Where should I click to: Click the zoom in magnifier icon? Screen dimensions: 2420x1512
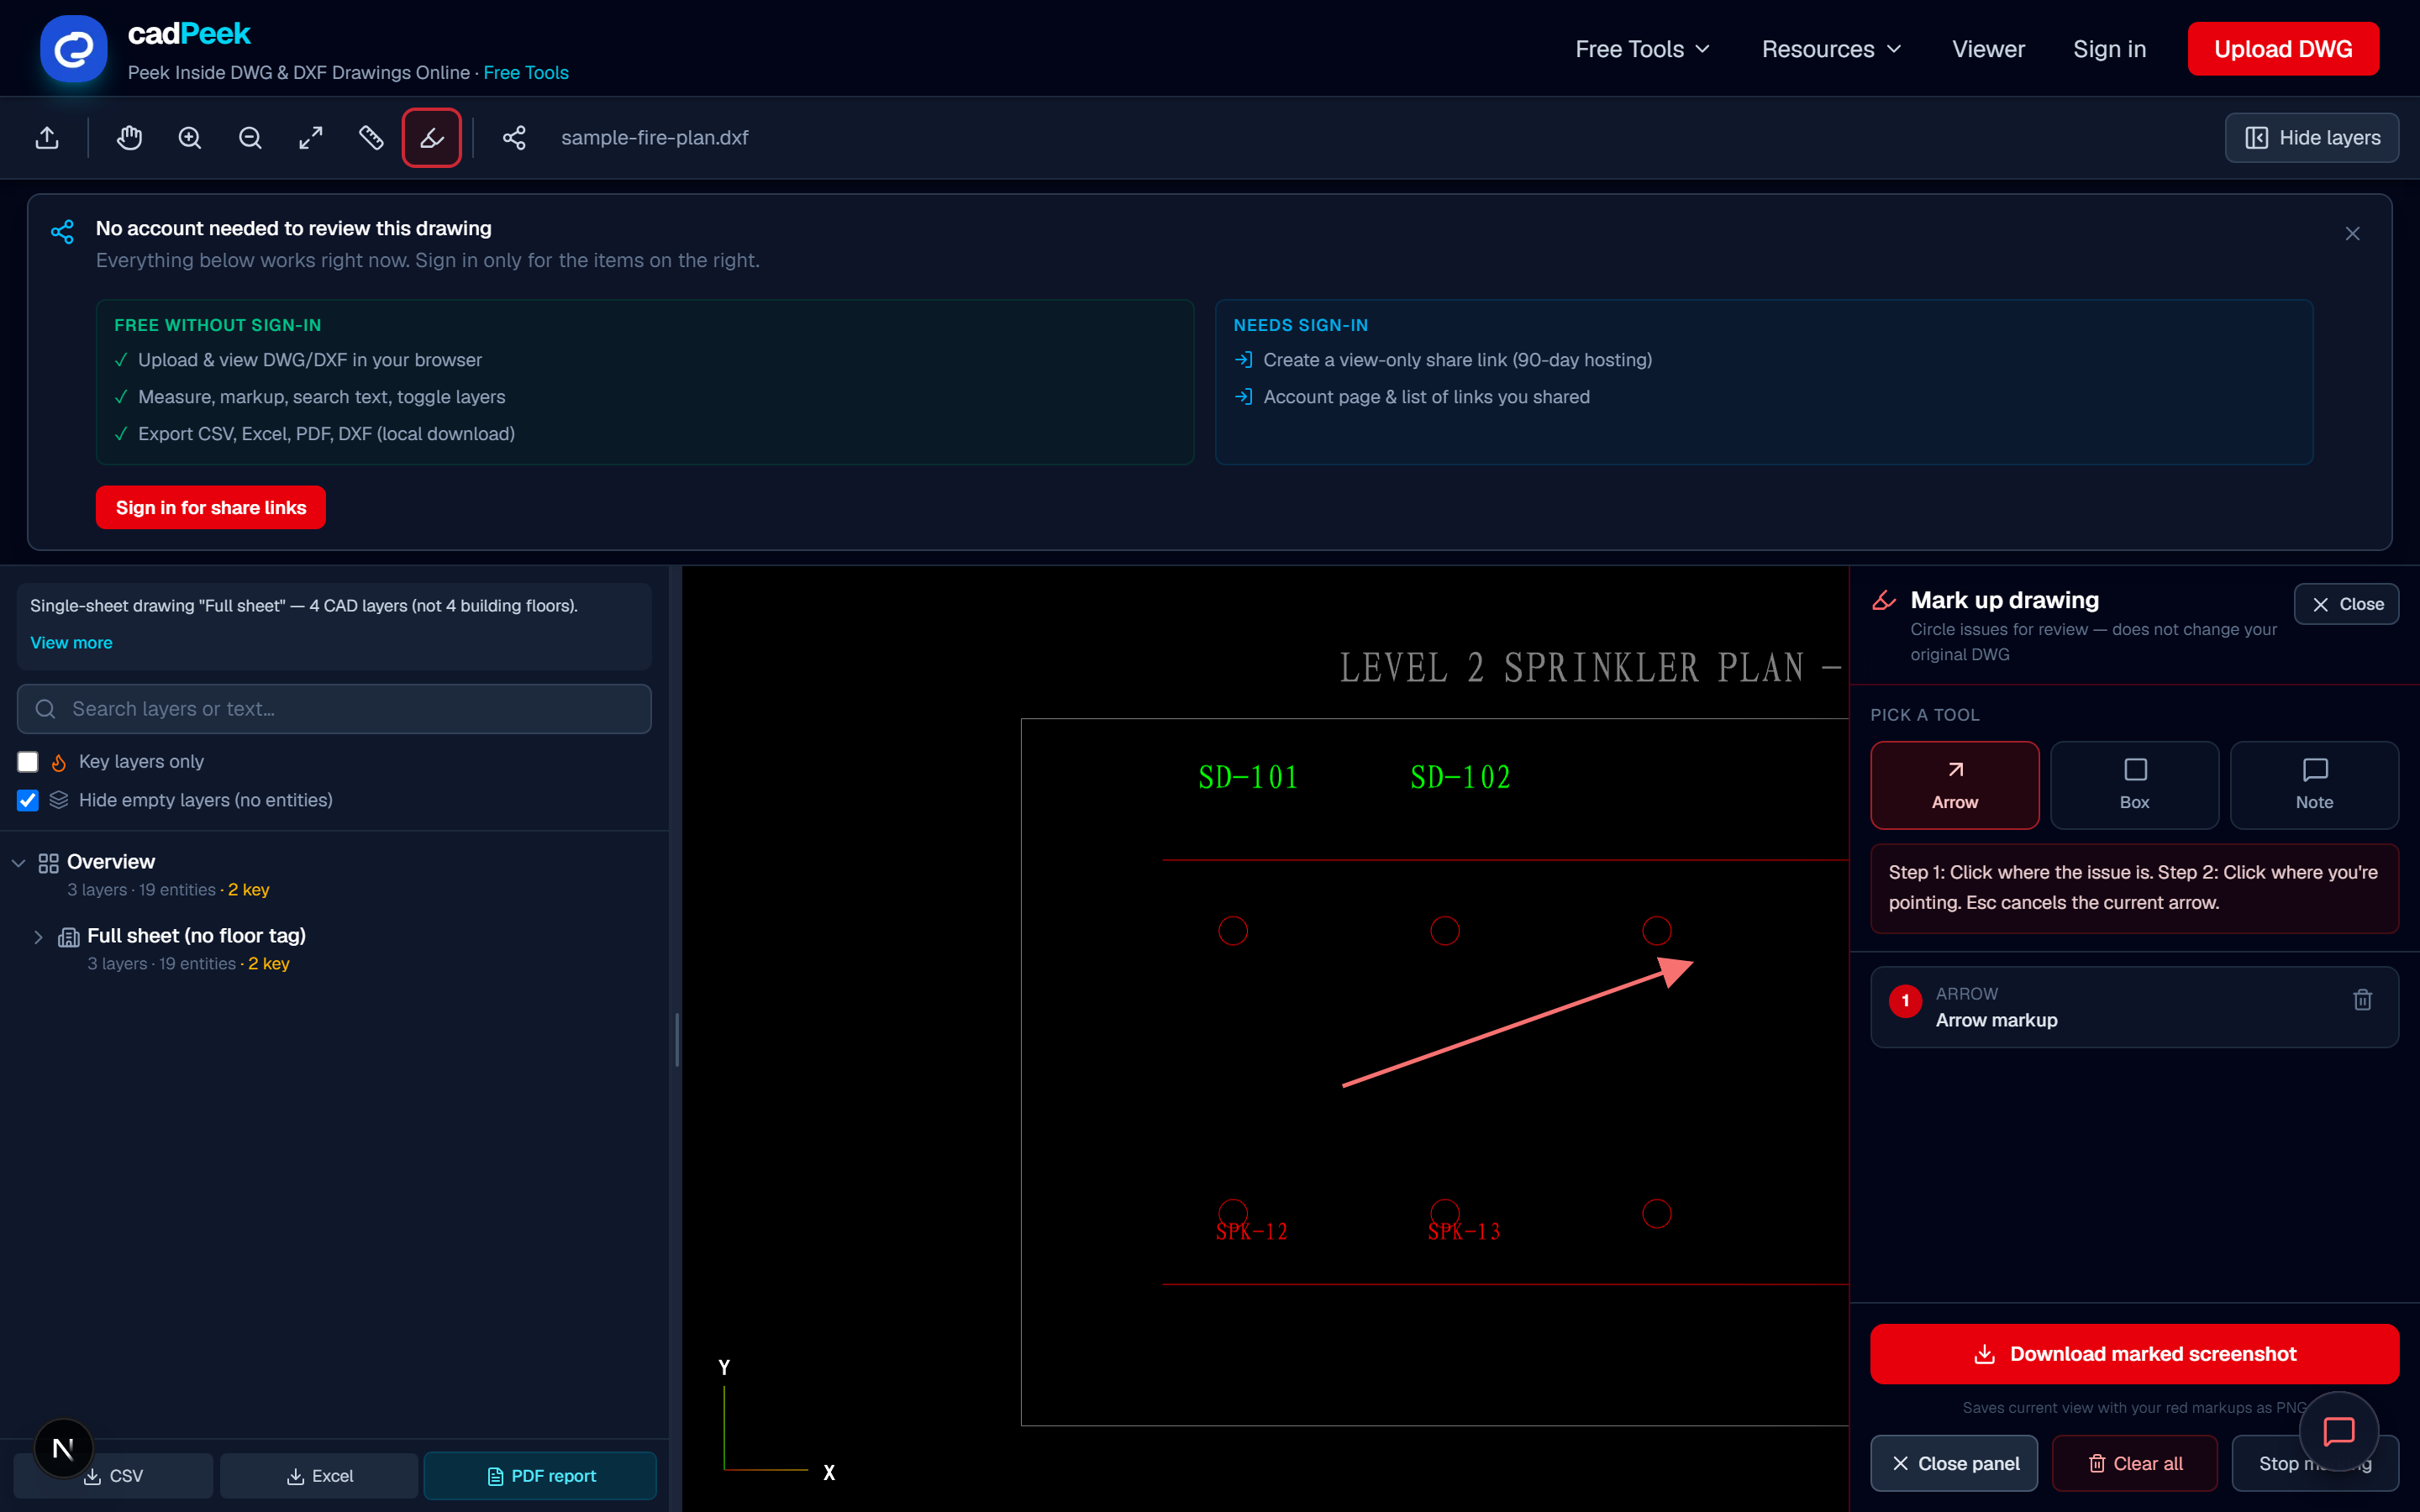point(190,138)
